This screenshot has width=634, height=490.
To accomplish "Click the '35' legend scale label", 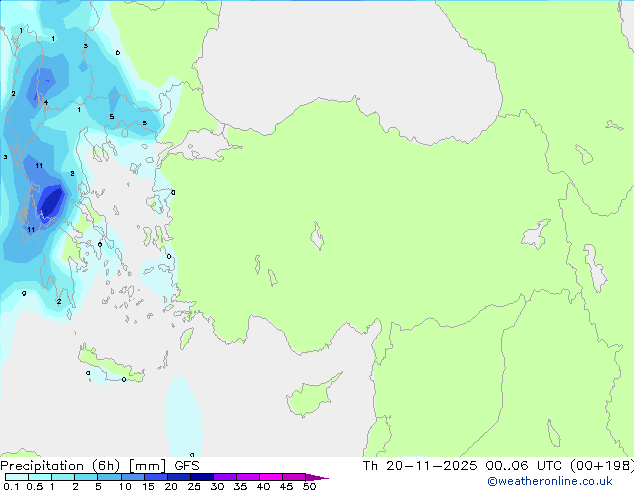I will coord(240,486).
